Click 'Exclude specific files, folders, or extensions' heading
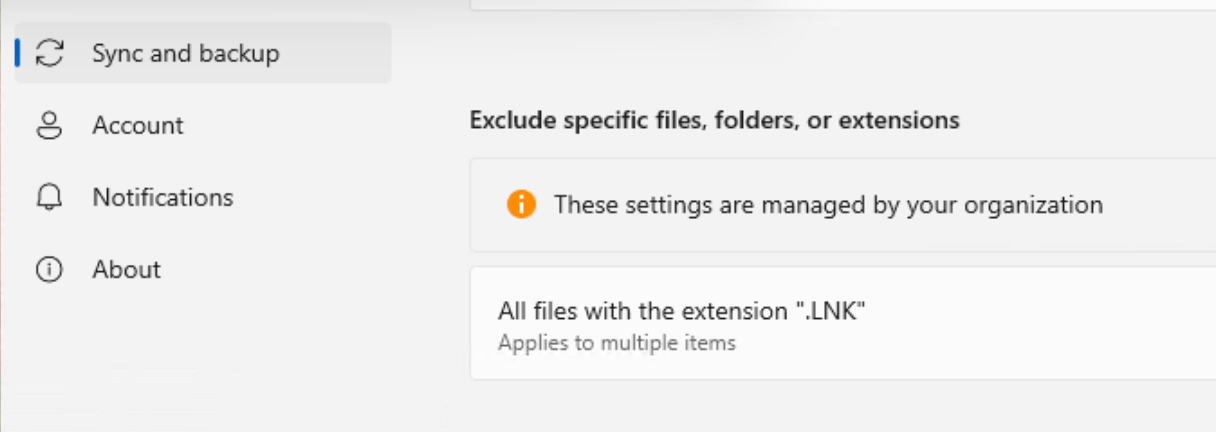The width and height of the screenshot is (1216, 432). 714,121
